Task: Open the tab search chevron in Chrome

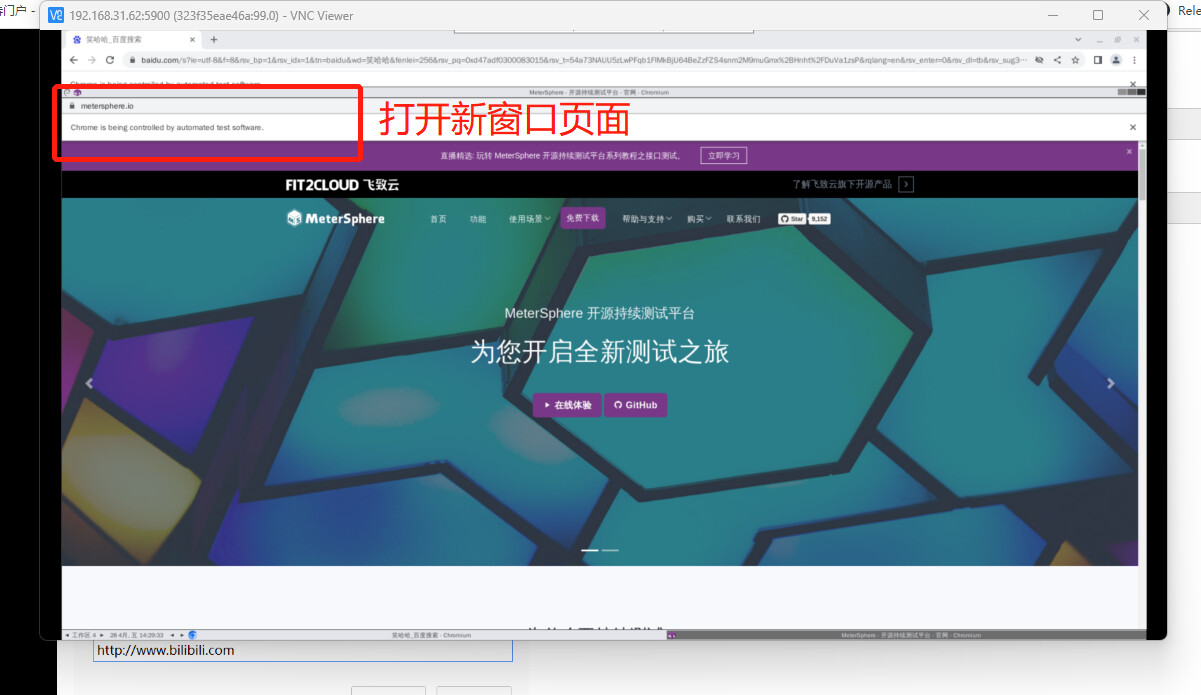Action: coord(1078,40)
